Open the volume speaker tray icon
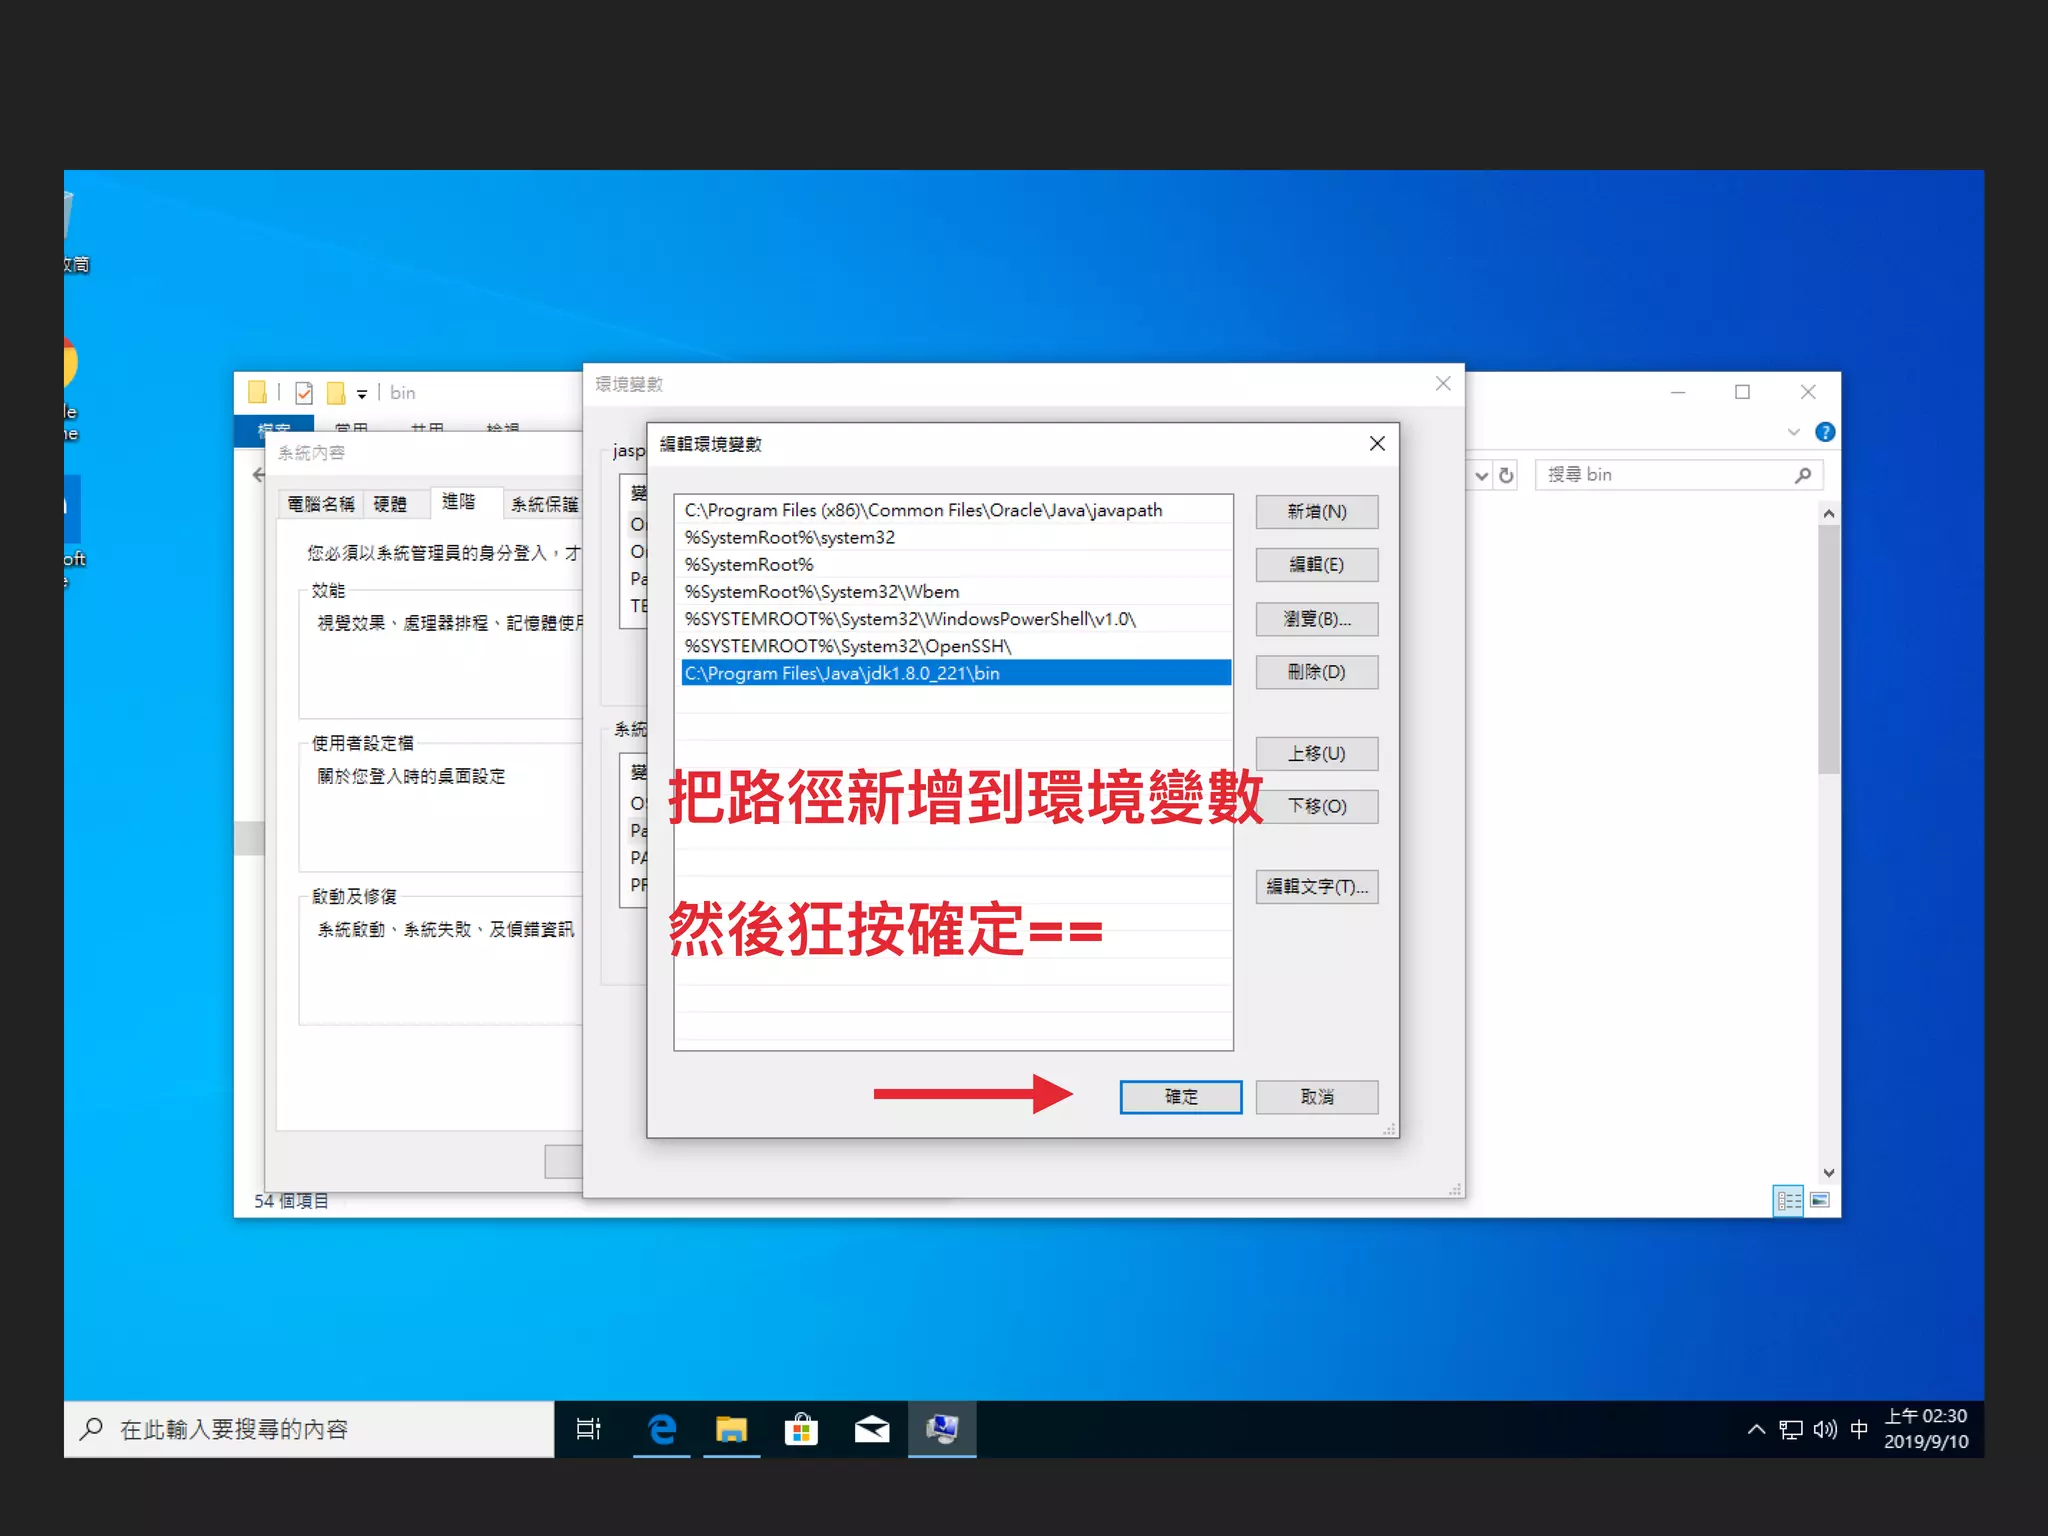Viewport: 2048px width, 1536px height. (1825, 1429)
